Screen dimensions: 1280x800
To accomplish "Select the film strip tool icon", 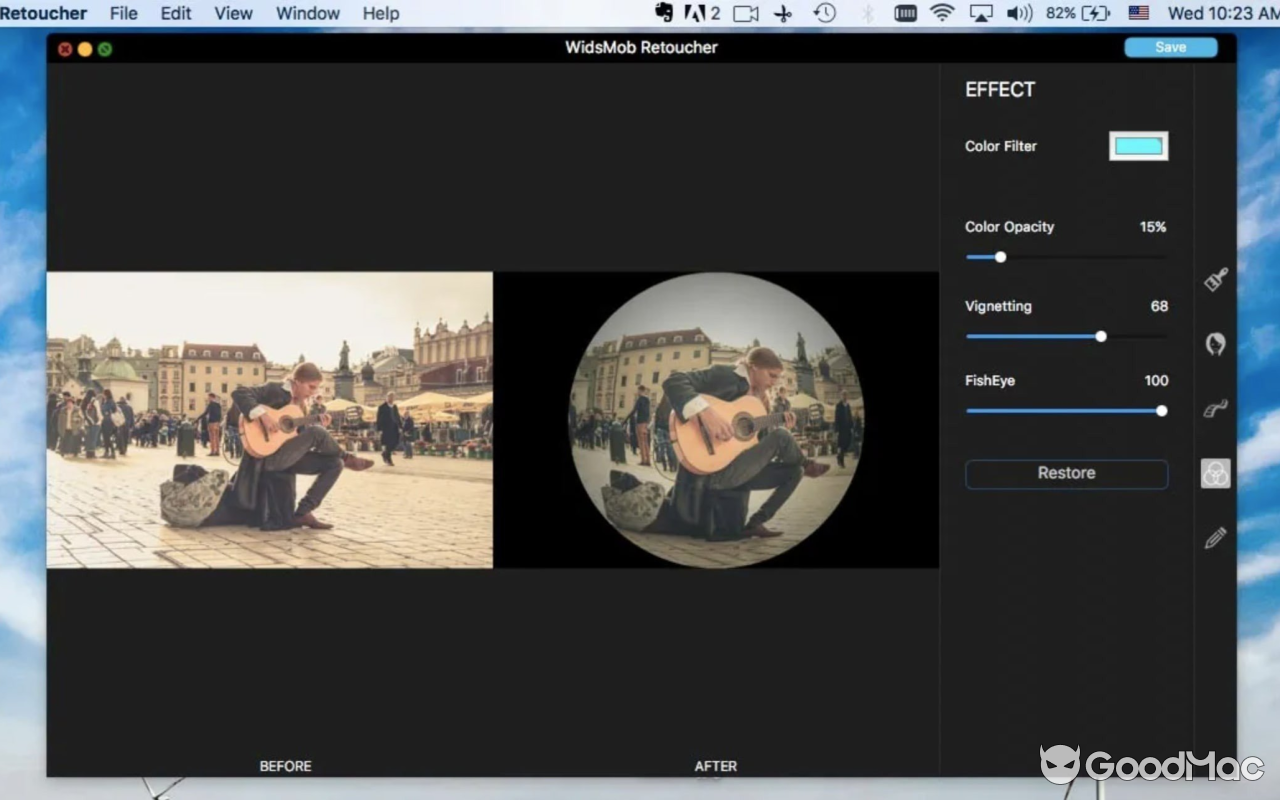I will (x=1215, y=409).
